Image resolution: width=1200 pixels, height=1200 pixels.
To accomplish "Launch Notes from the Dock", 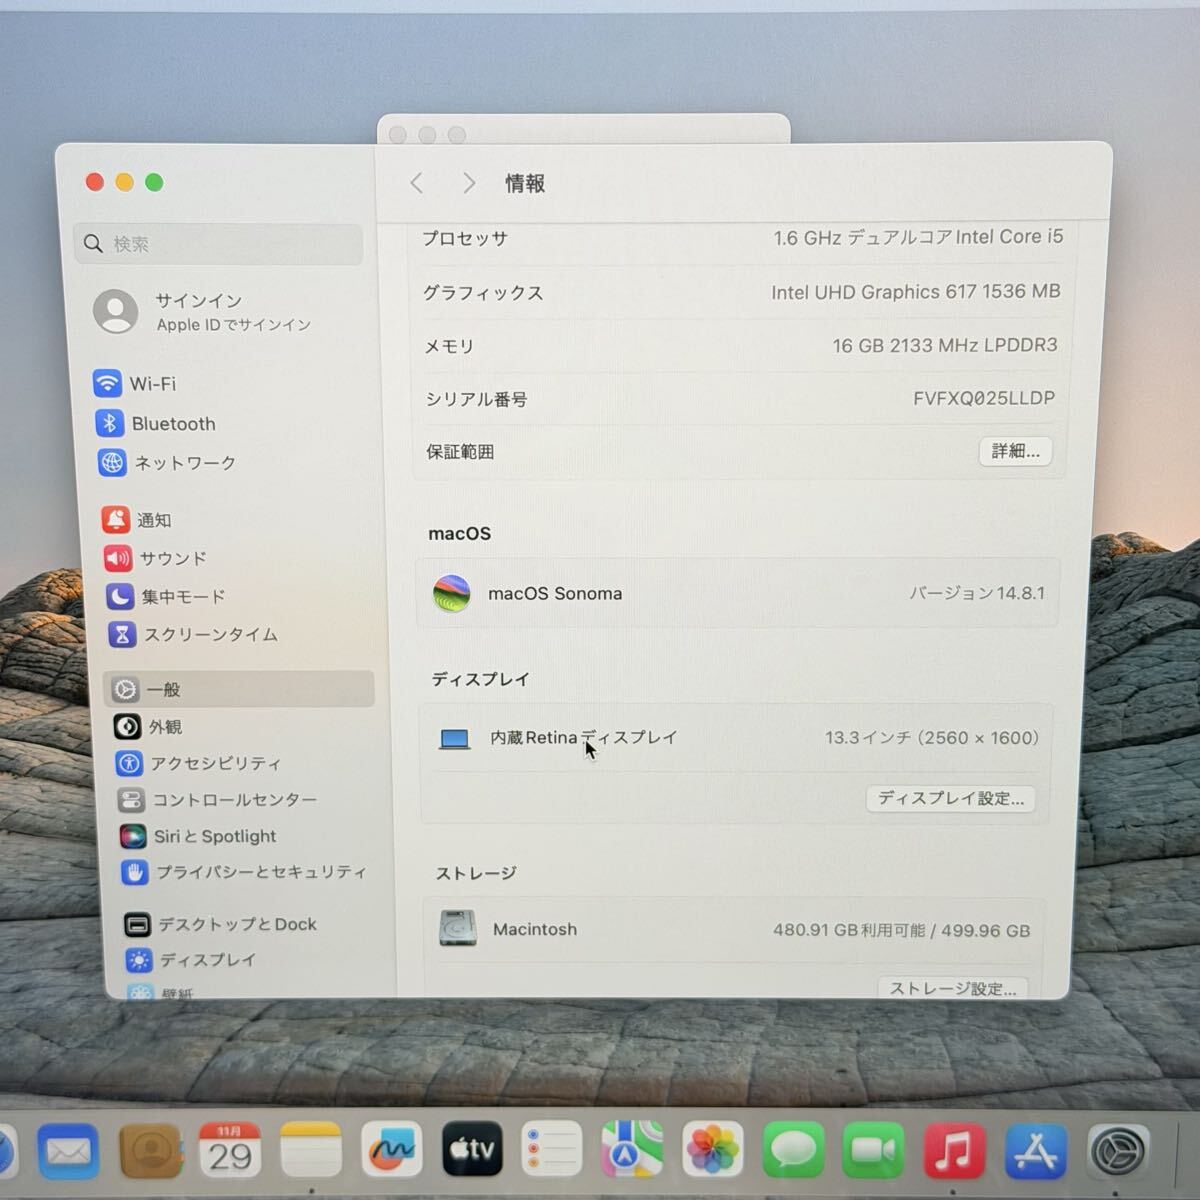I will coord(311,1151).
